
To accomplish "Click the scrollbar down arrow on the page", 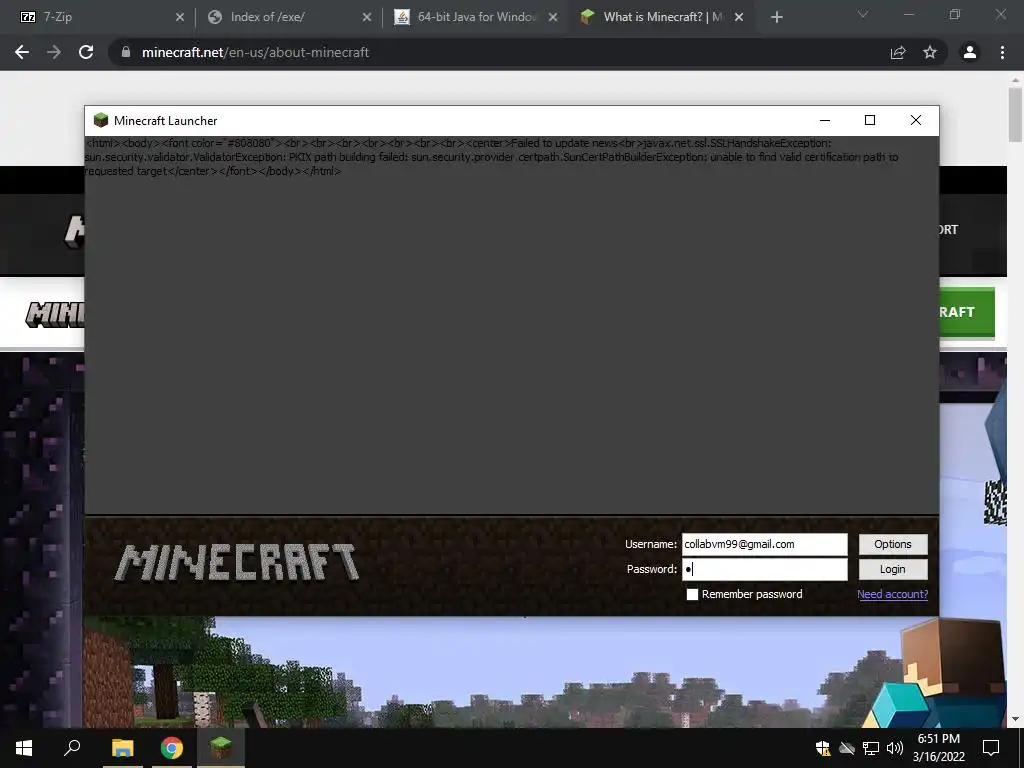I will [1015, 719].
